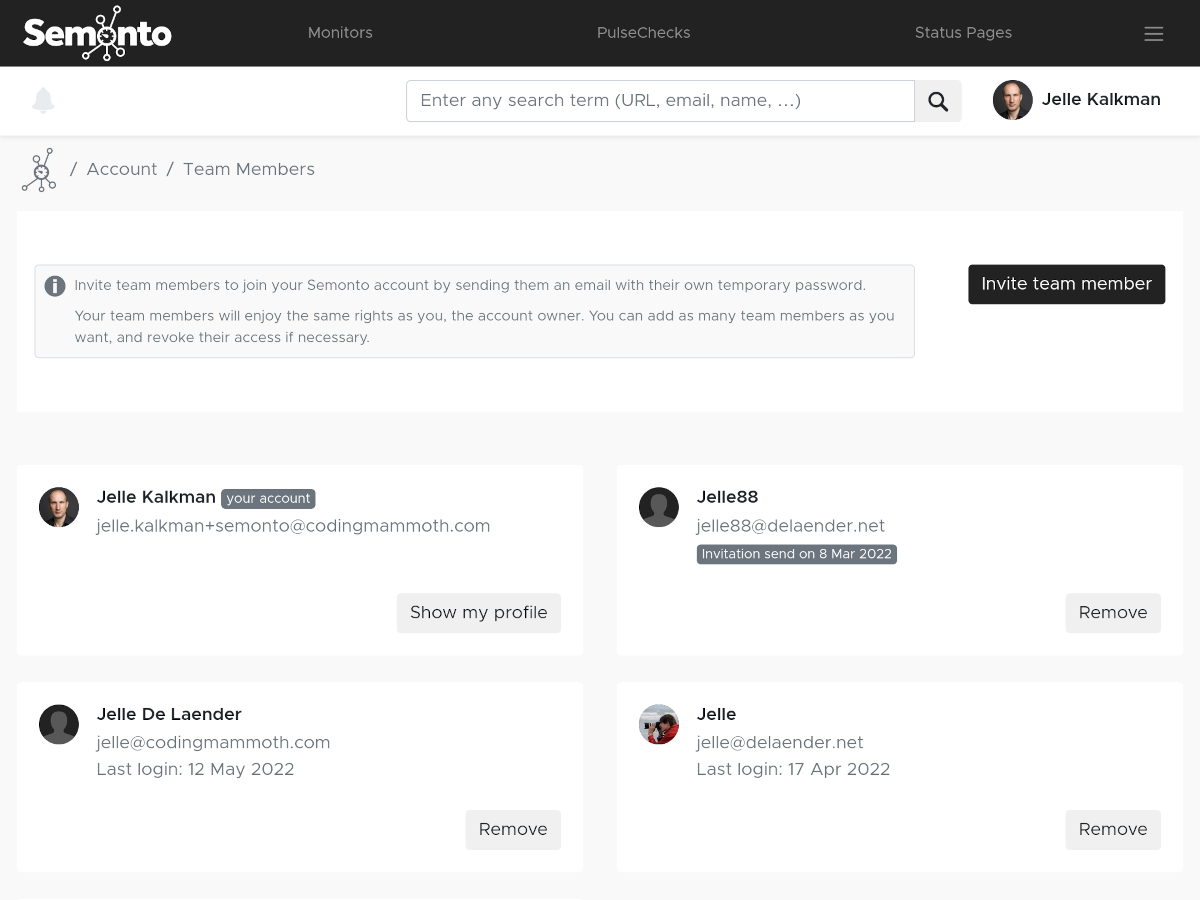Open Status Pages from top navigation

coord(963,33)
